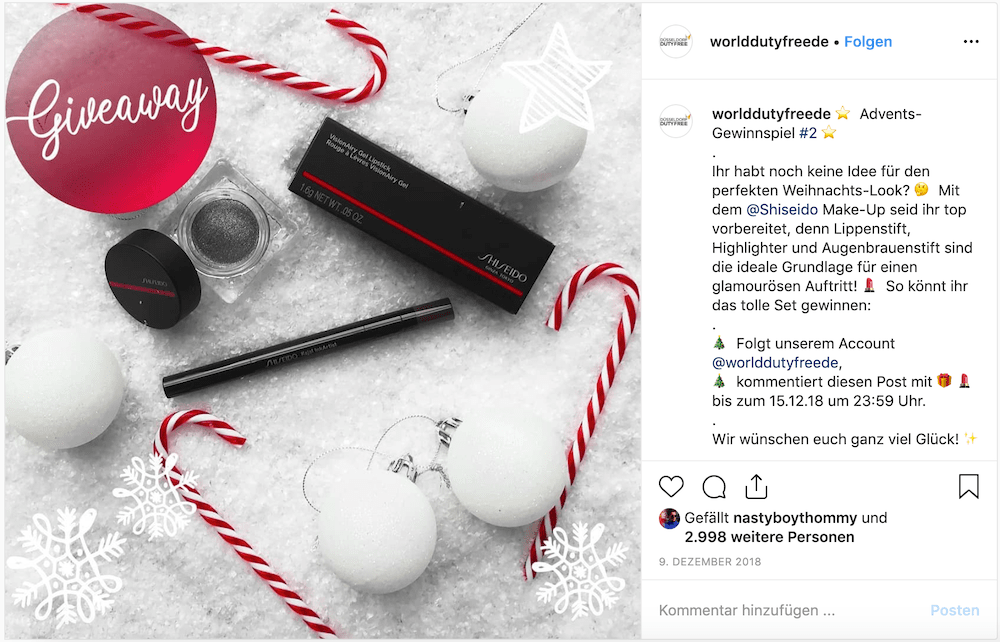The image size is (1000, 642).
Task: Show the 2.998 weitere Personen likes list
Action: tap(769, 537)
